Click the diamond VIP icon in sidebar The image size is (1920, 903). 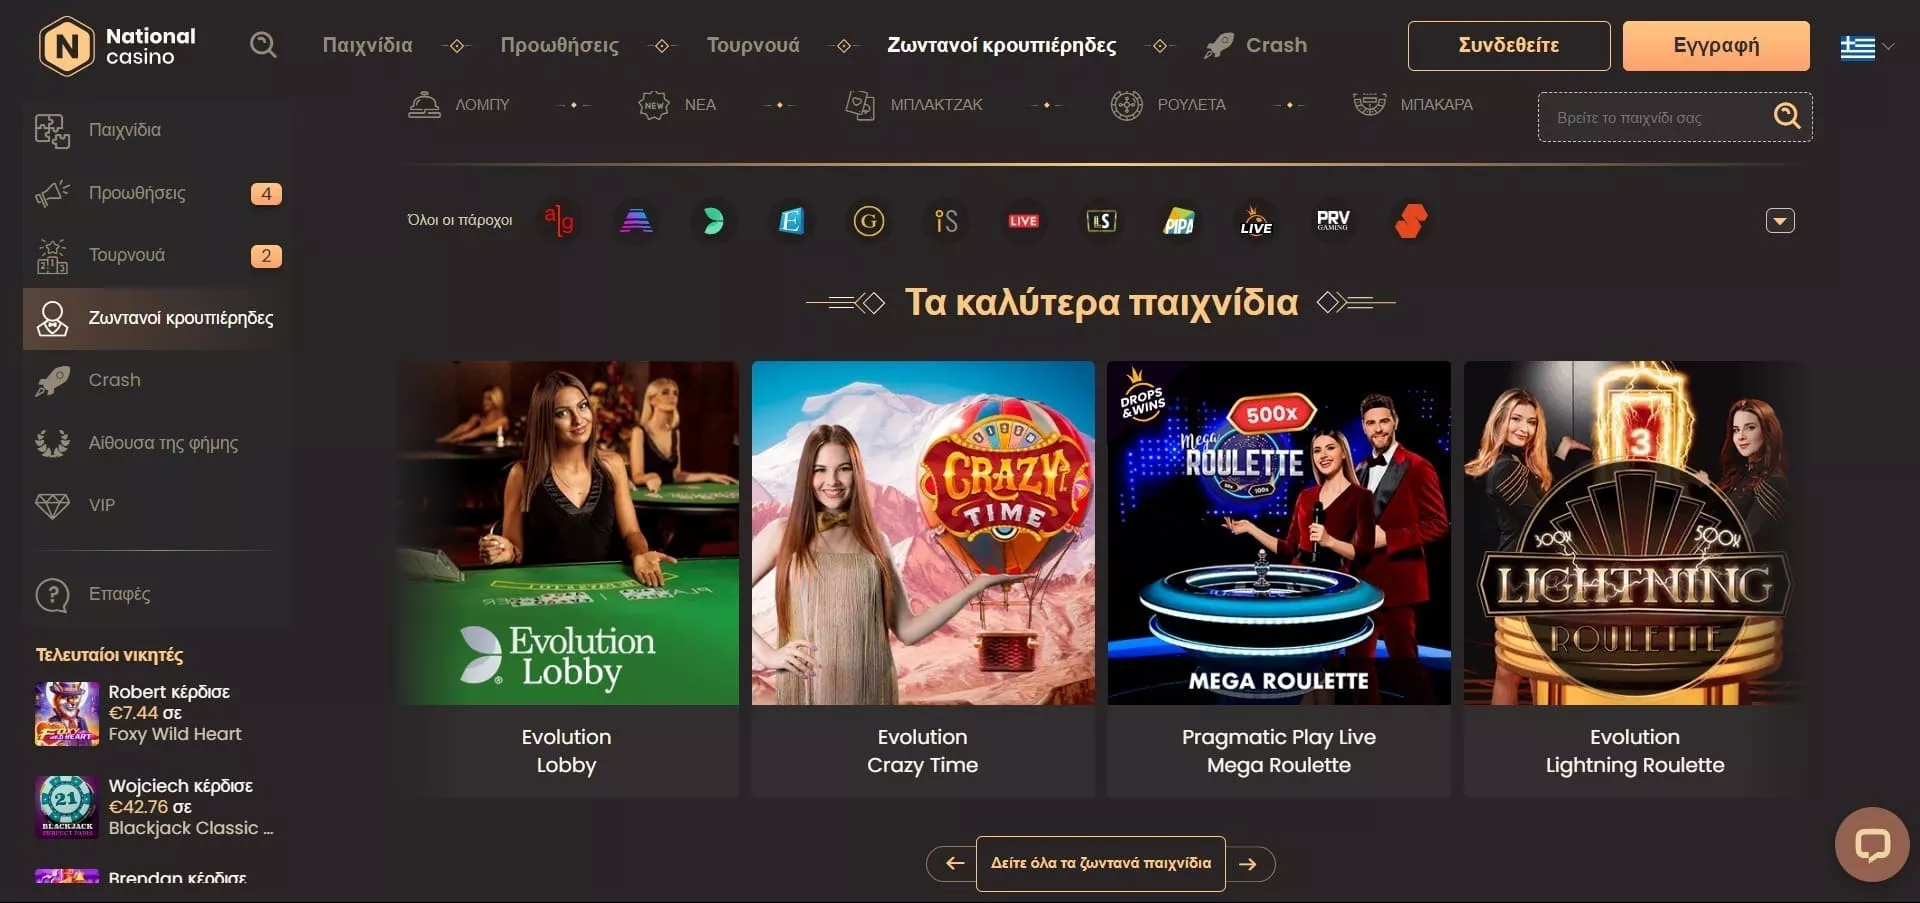pyautogui.click(x=52, y=505)
